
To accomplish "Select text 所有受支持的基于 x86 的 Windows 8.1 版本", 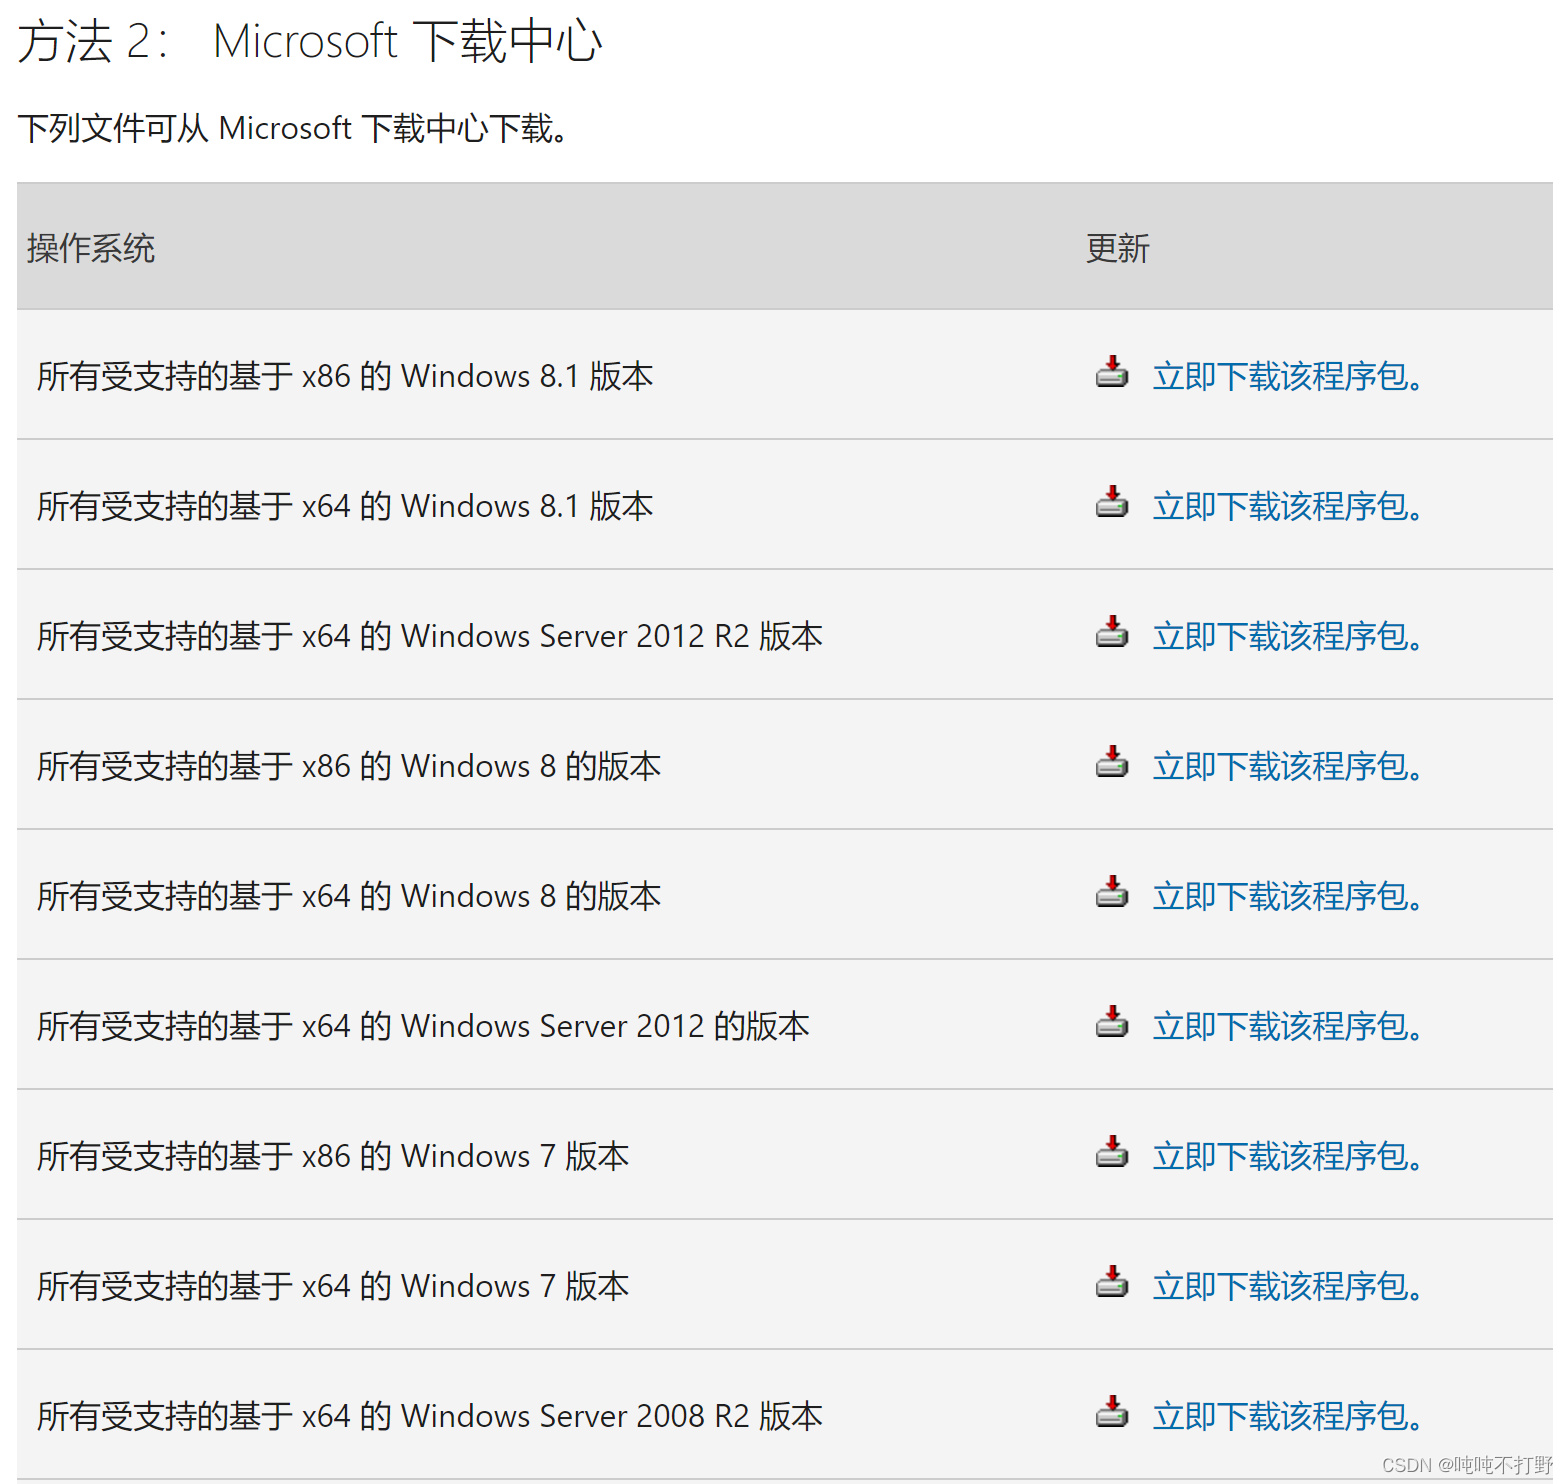I will 345,376.
